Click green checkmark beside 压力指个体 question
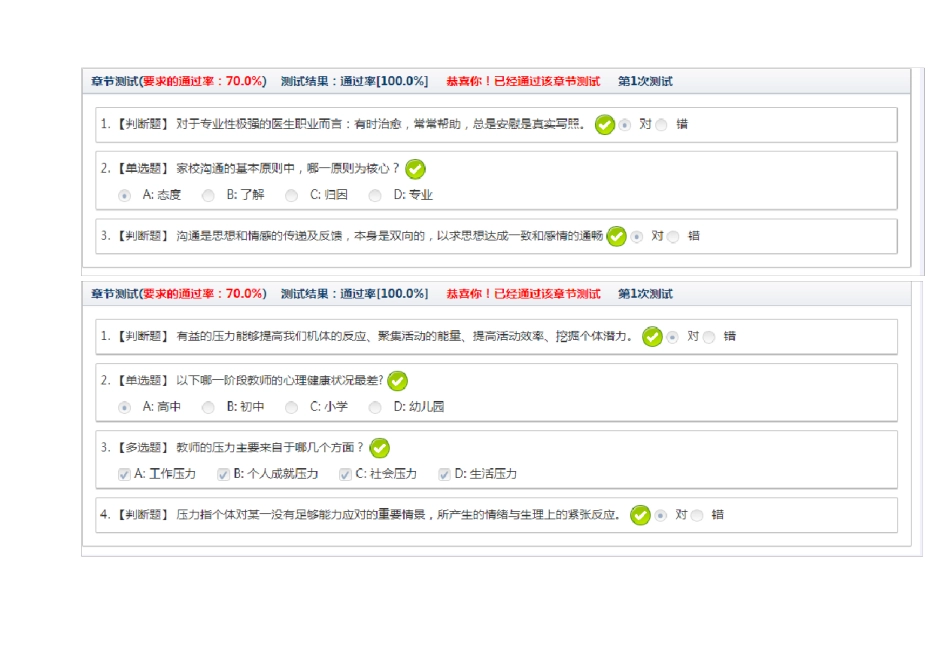Viewport: 950px width, 672px height. click(x=640, y=515)
